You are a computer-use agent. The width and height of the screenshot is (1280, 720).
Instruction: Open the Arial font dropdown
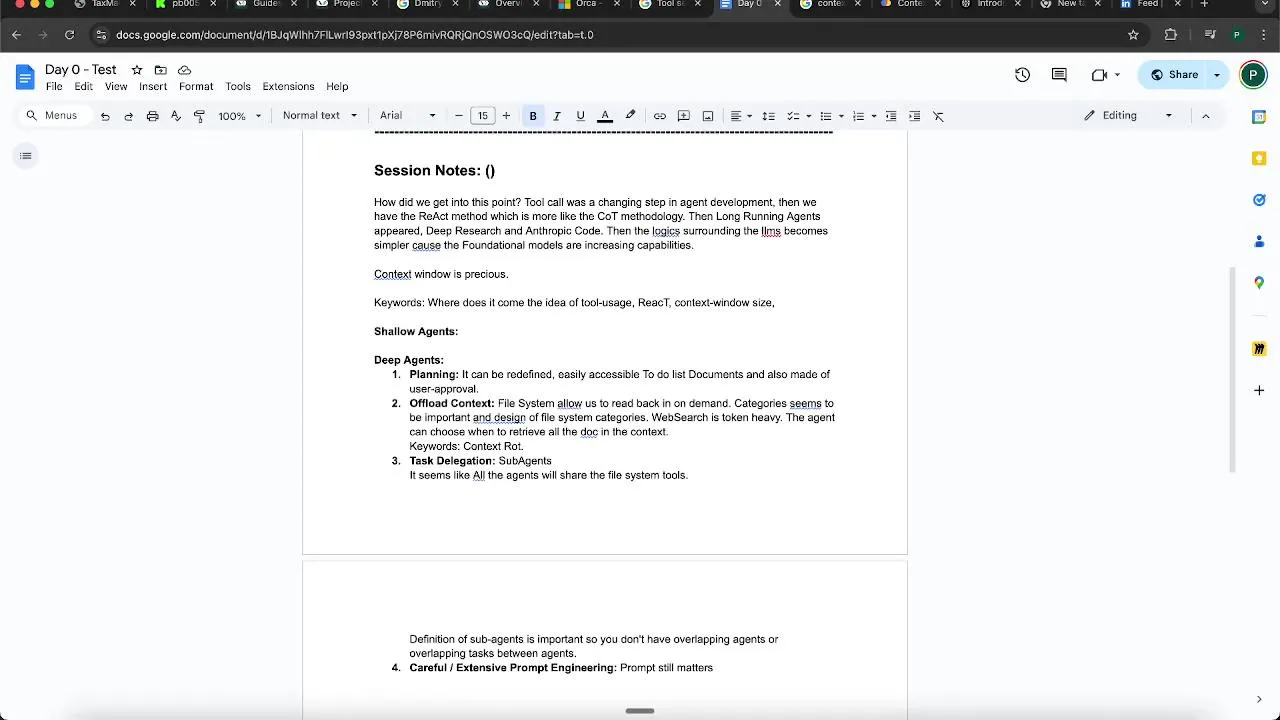point(408,116)
